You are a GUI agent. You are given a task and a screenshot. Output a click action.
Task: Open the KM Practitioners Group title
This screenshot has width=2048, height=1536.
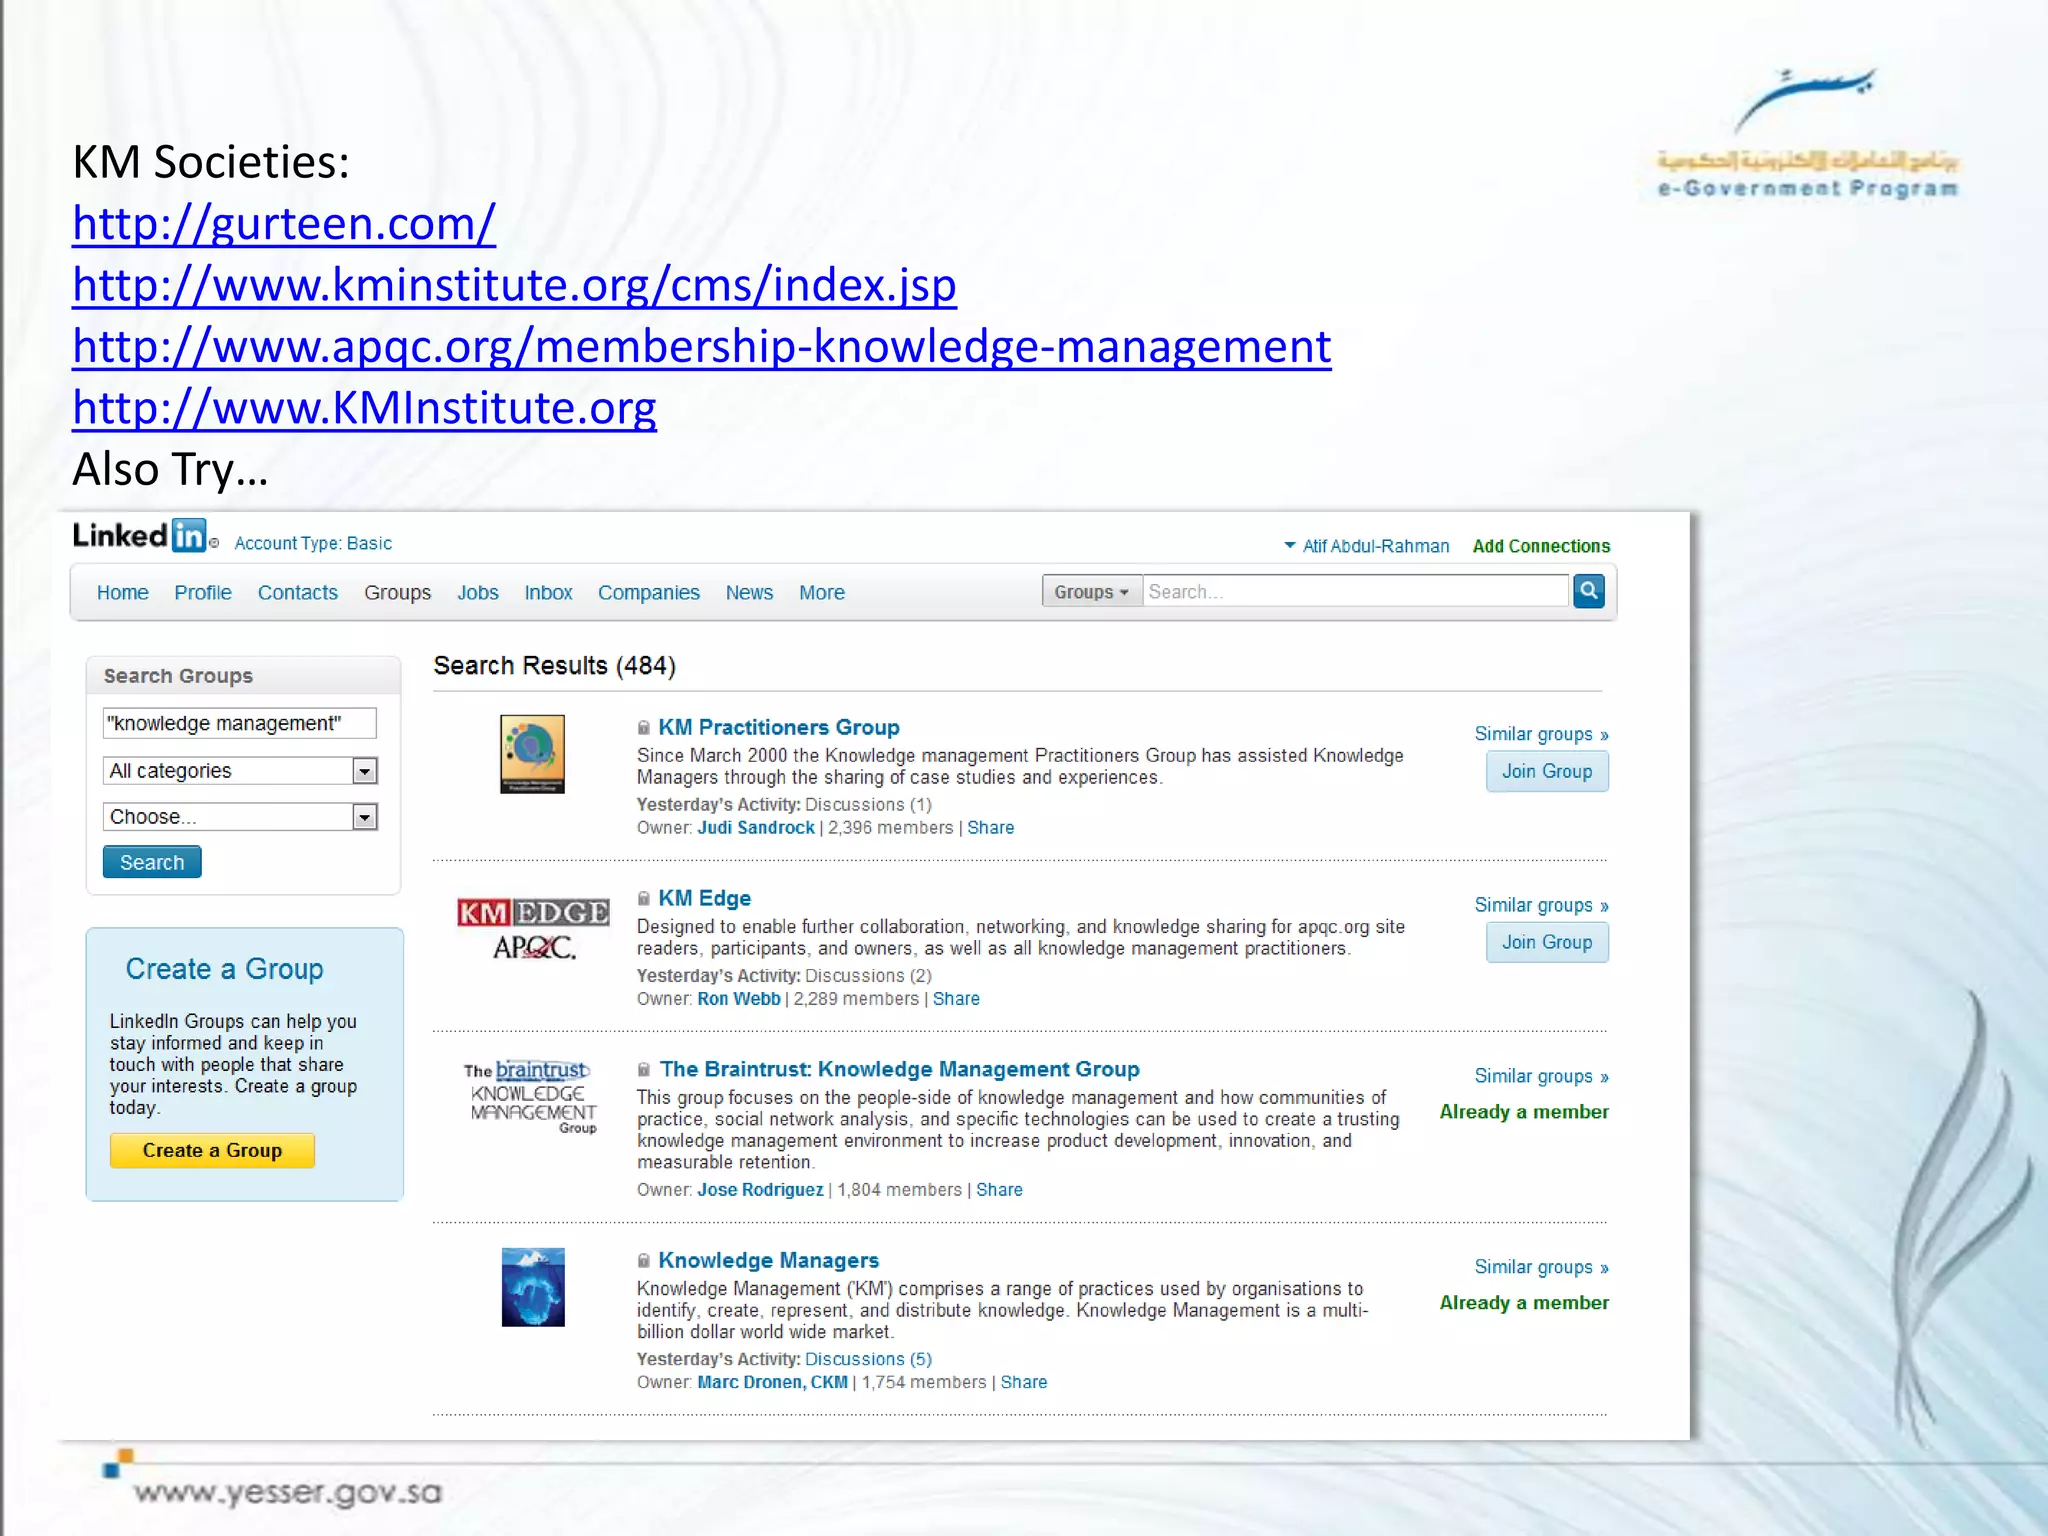(x=779, y=728)
